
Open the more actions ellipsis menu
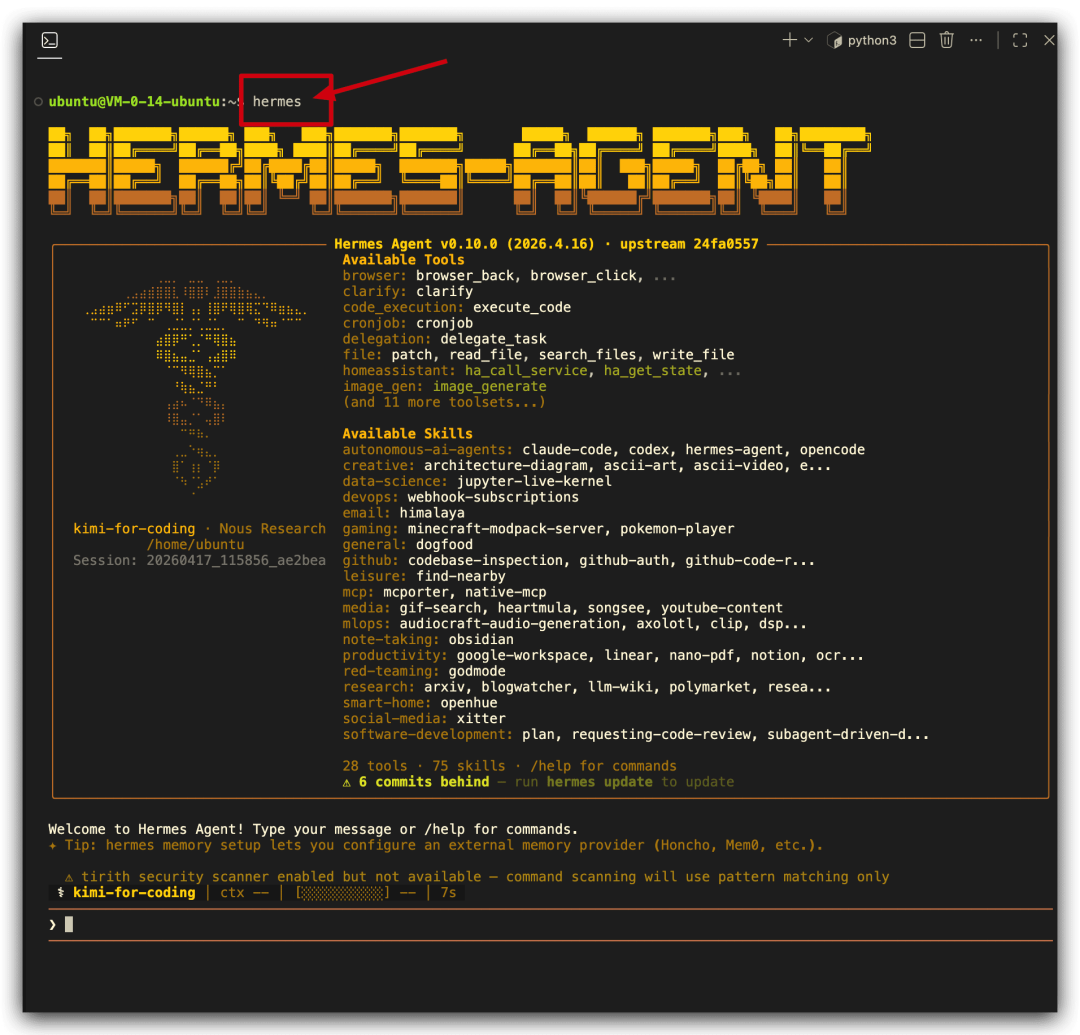point(976,40)
